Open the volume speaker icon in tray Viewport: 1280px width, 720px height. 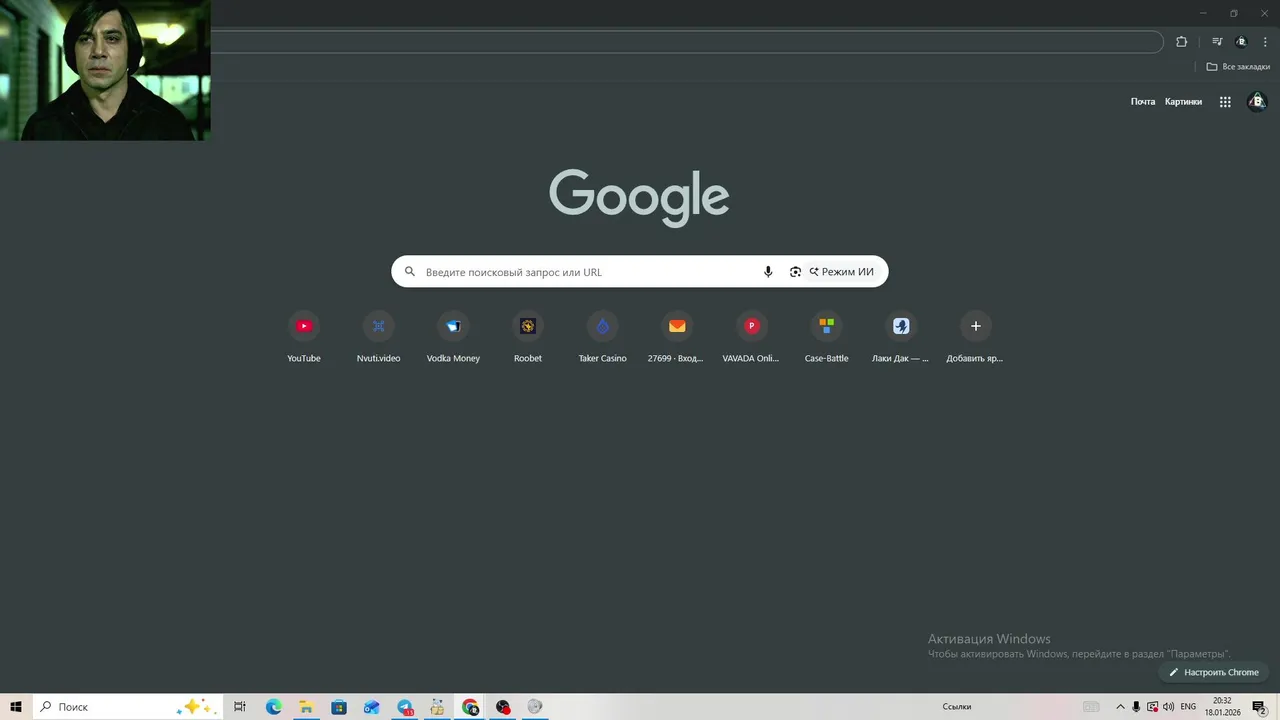1168,707
